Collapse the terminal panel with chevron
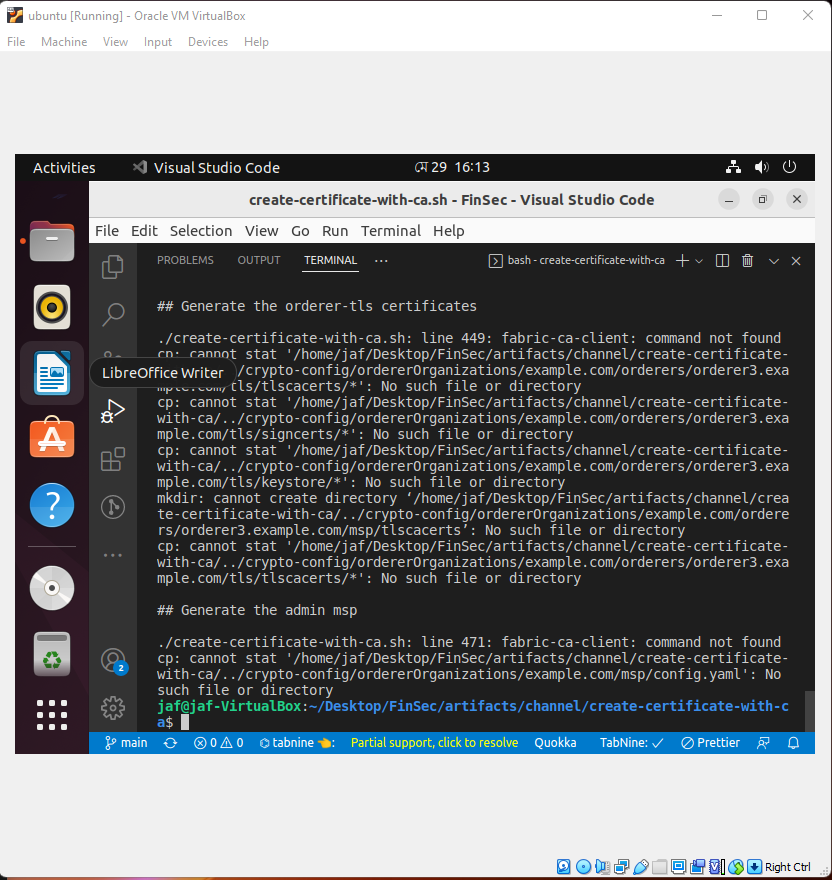The width and height of the screenshot is (832, 880). click(773, 260)
